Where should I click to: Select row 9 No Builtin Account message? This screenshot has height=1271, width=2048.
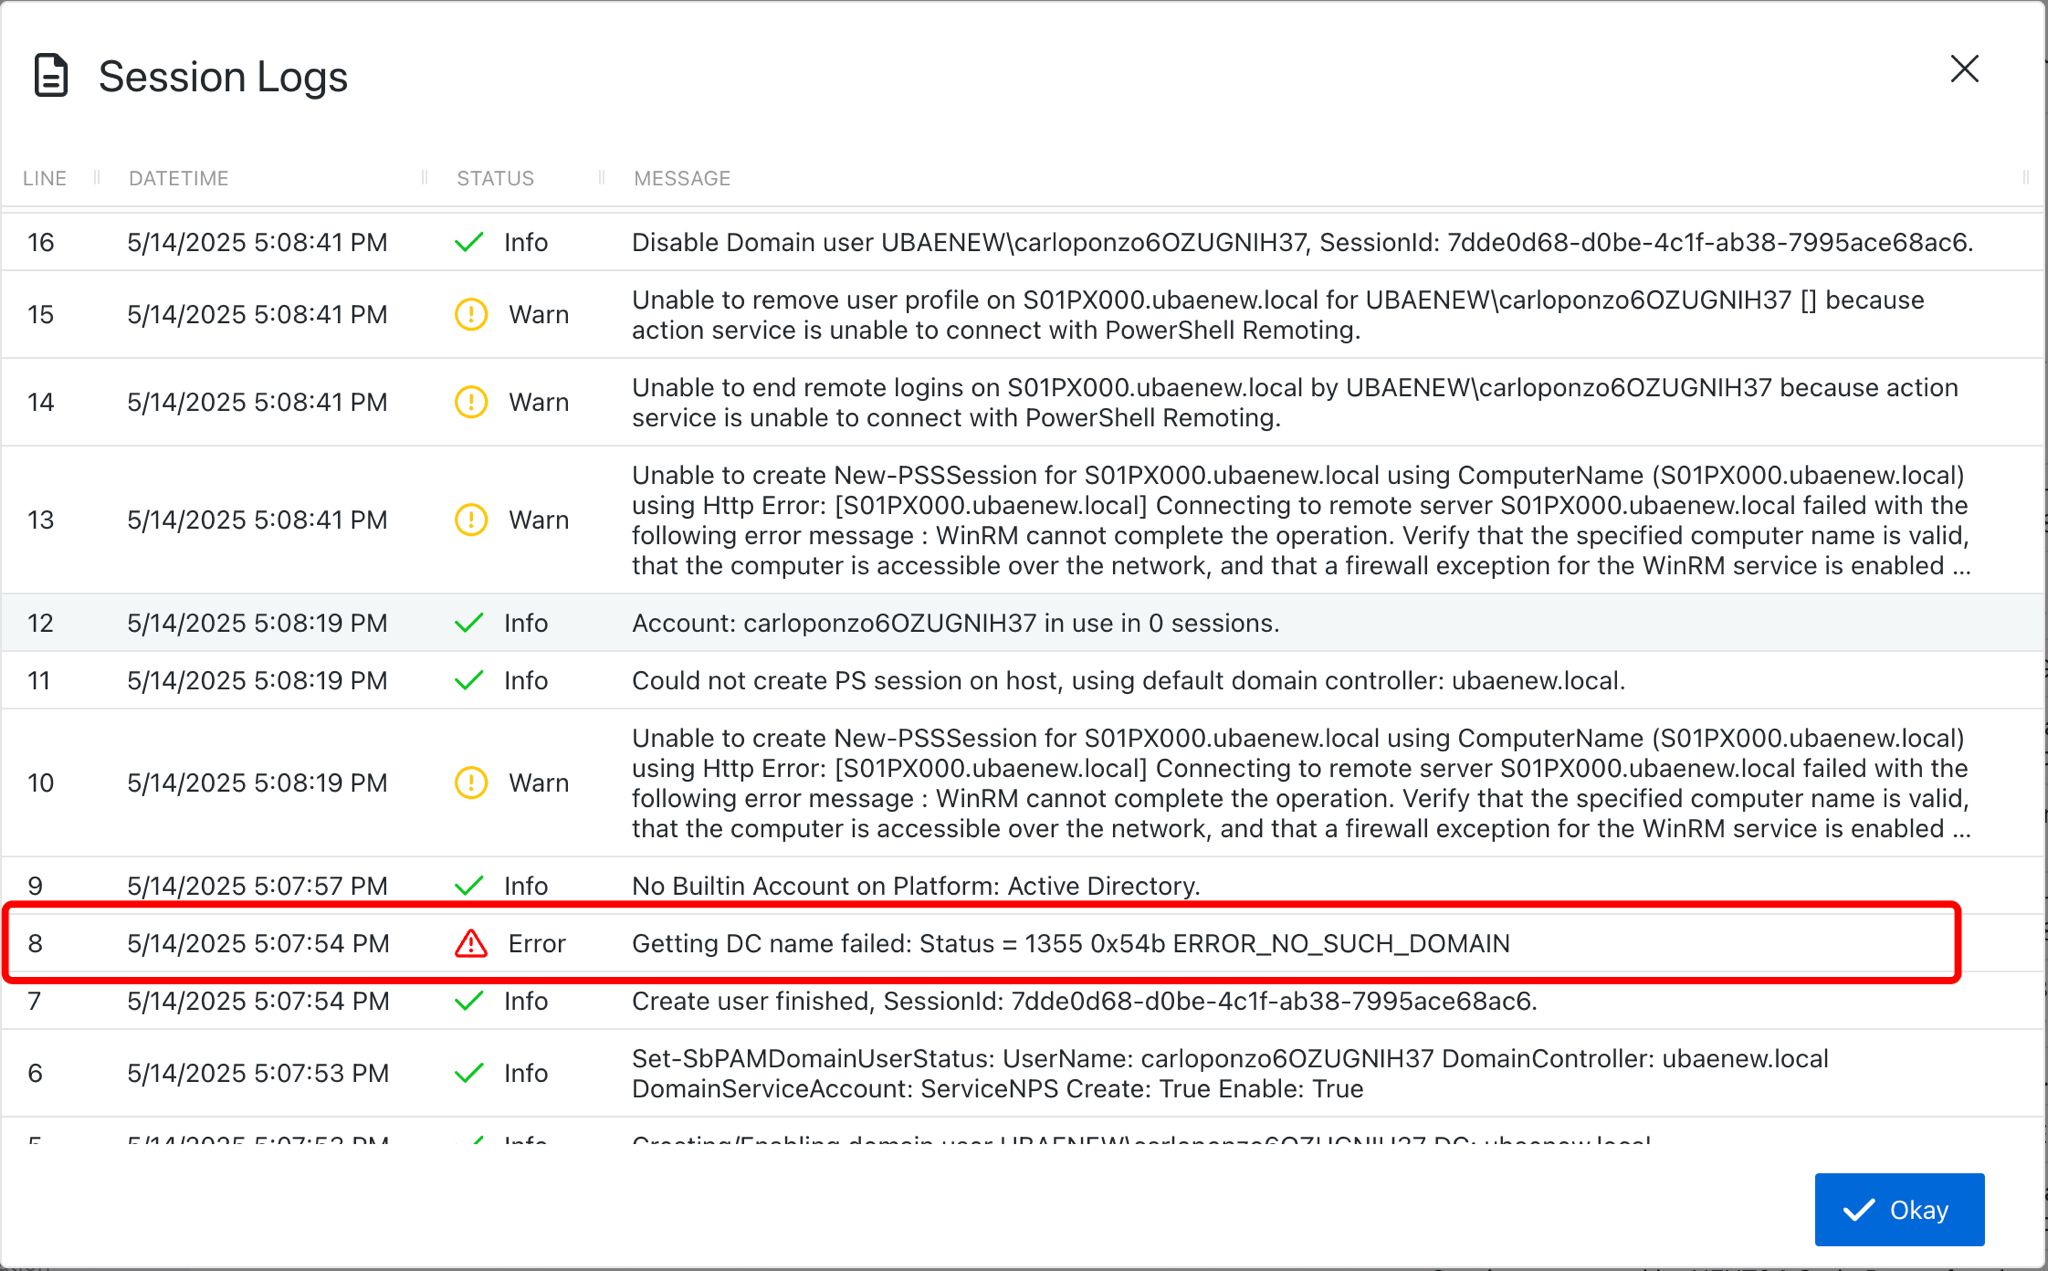pos(915,886)
